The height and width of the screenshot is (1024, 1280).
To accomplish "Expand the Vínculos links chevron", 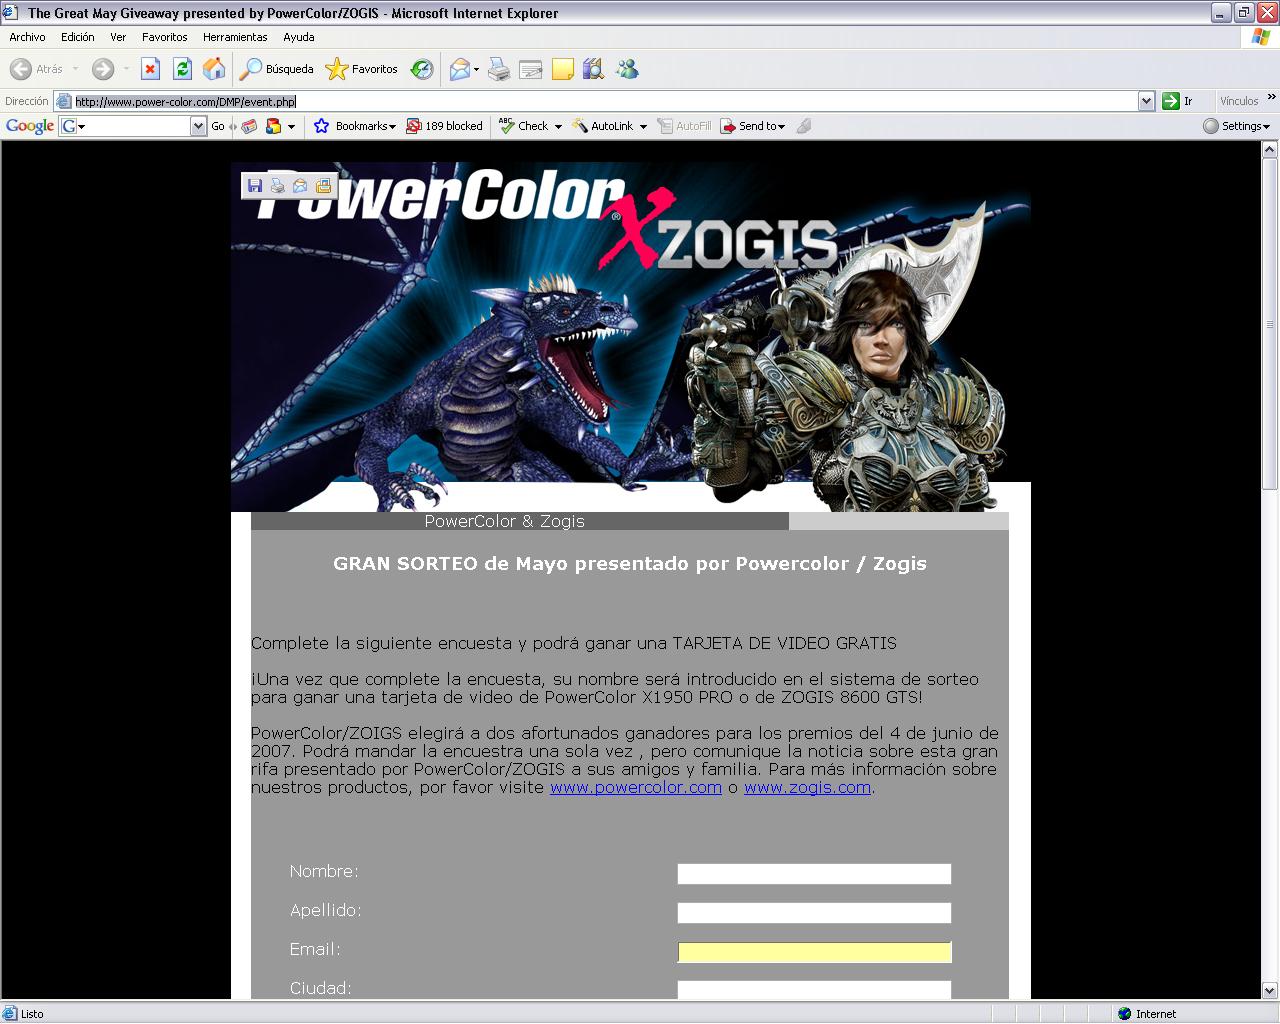I will point(1272,97).
